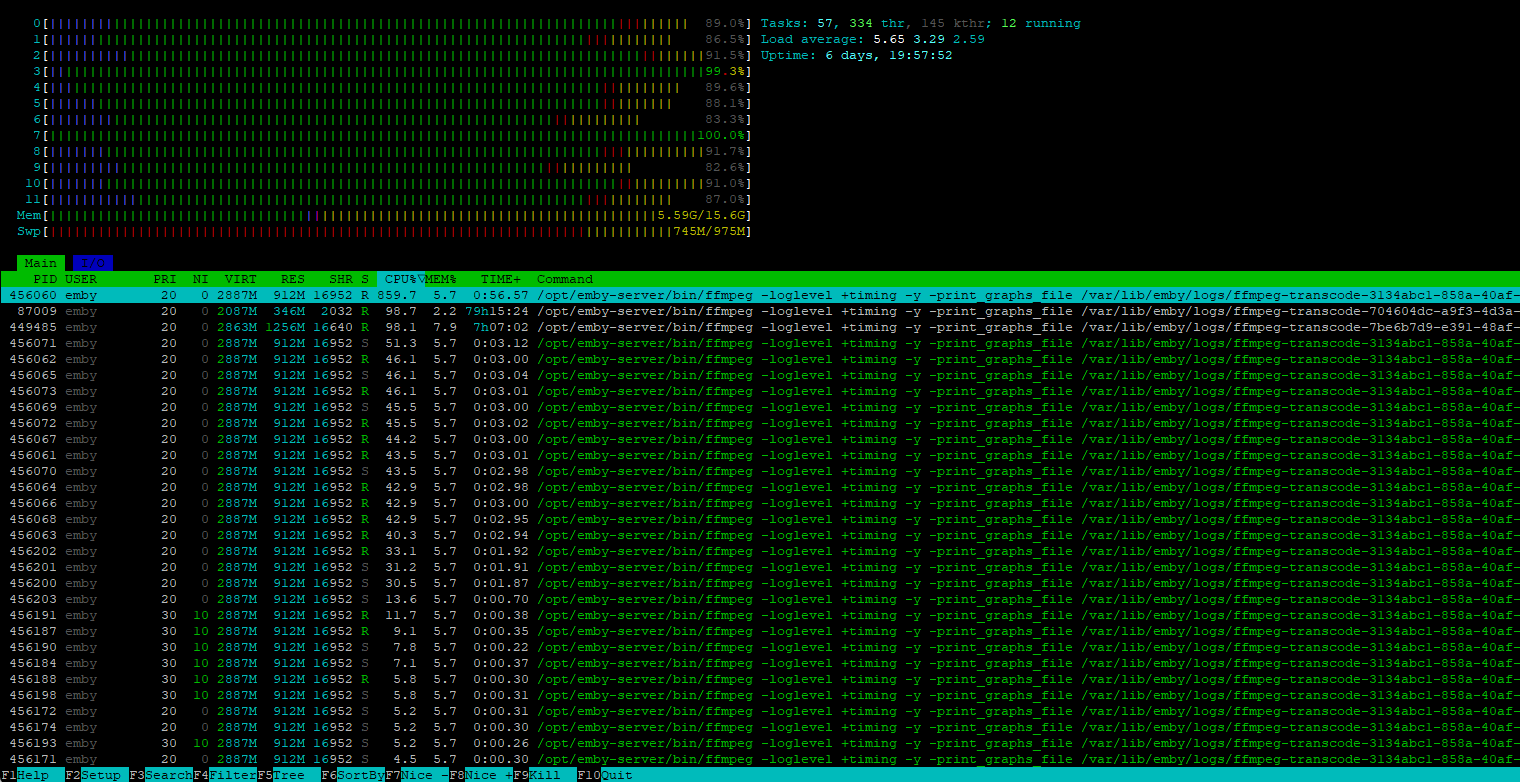Select the highlighted process with PID 456060

pos(760,295)
